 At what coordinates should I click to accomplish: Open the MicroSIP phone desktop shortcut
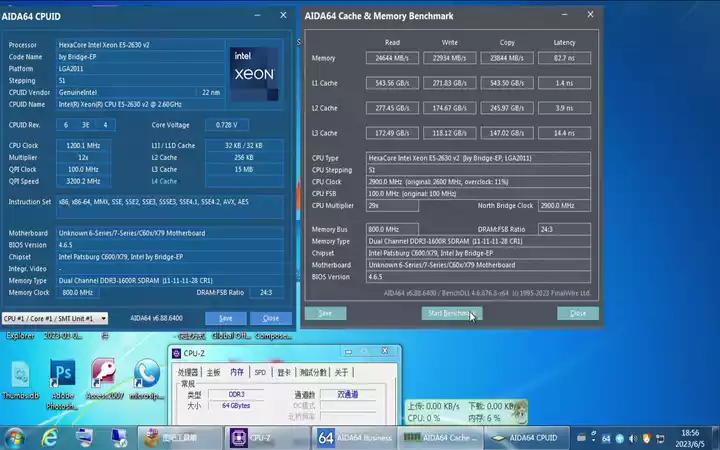click(146, 379)
